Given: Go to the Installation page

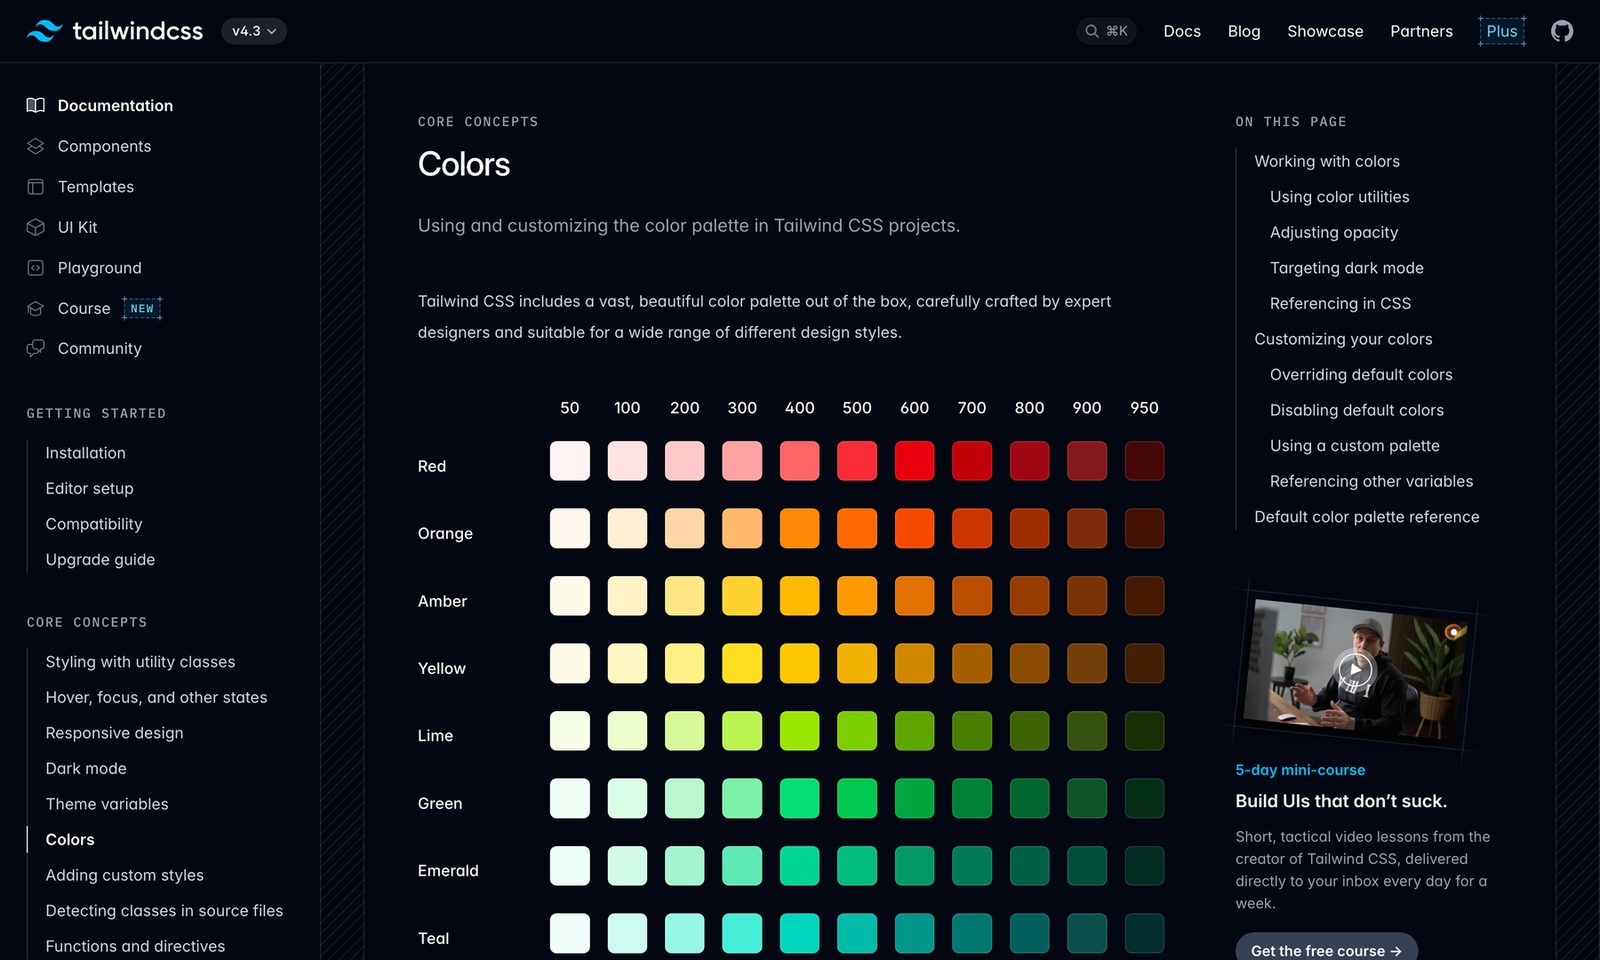Looking at the screenshot, I should (x=86, y=453).
